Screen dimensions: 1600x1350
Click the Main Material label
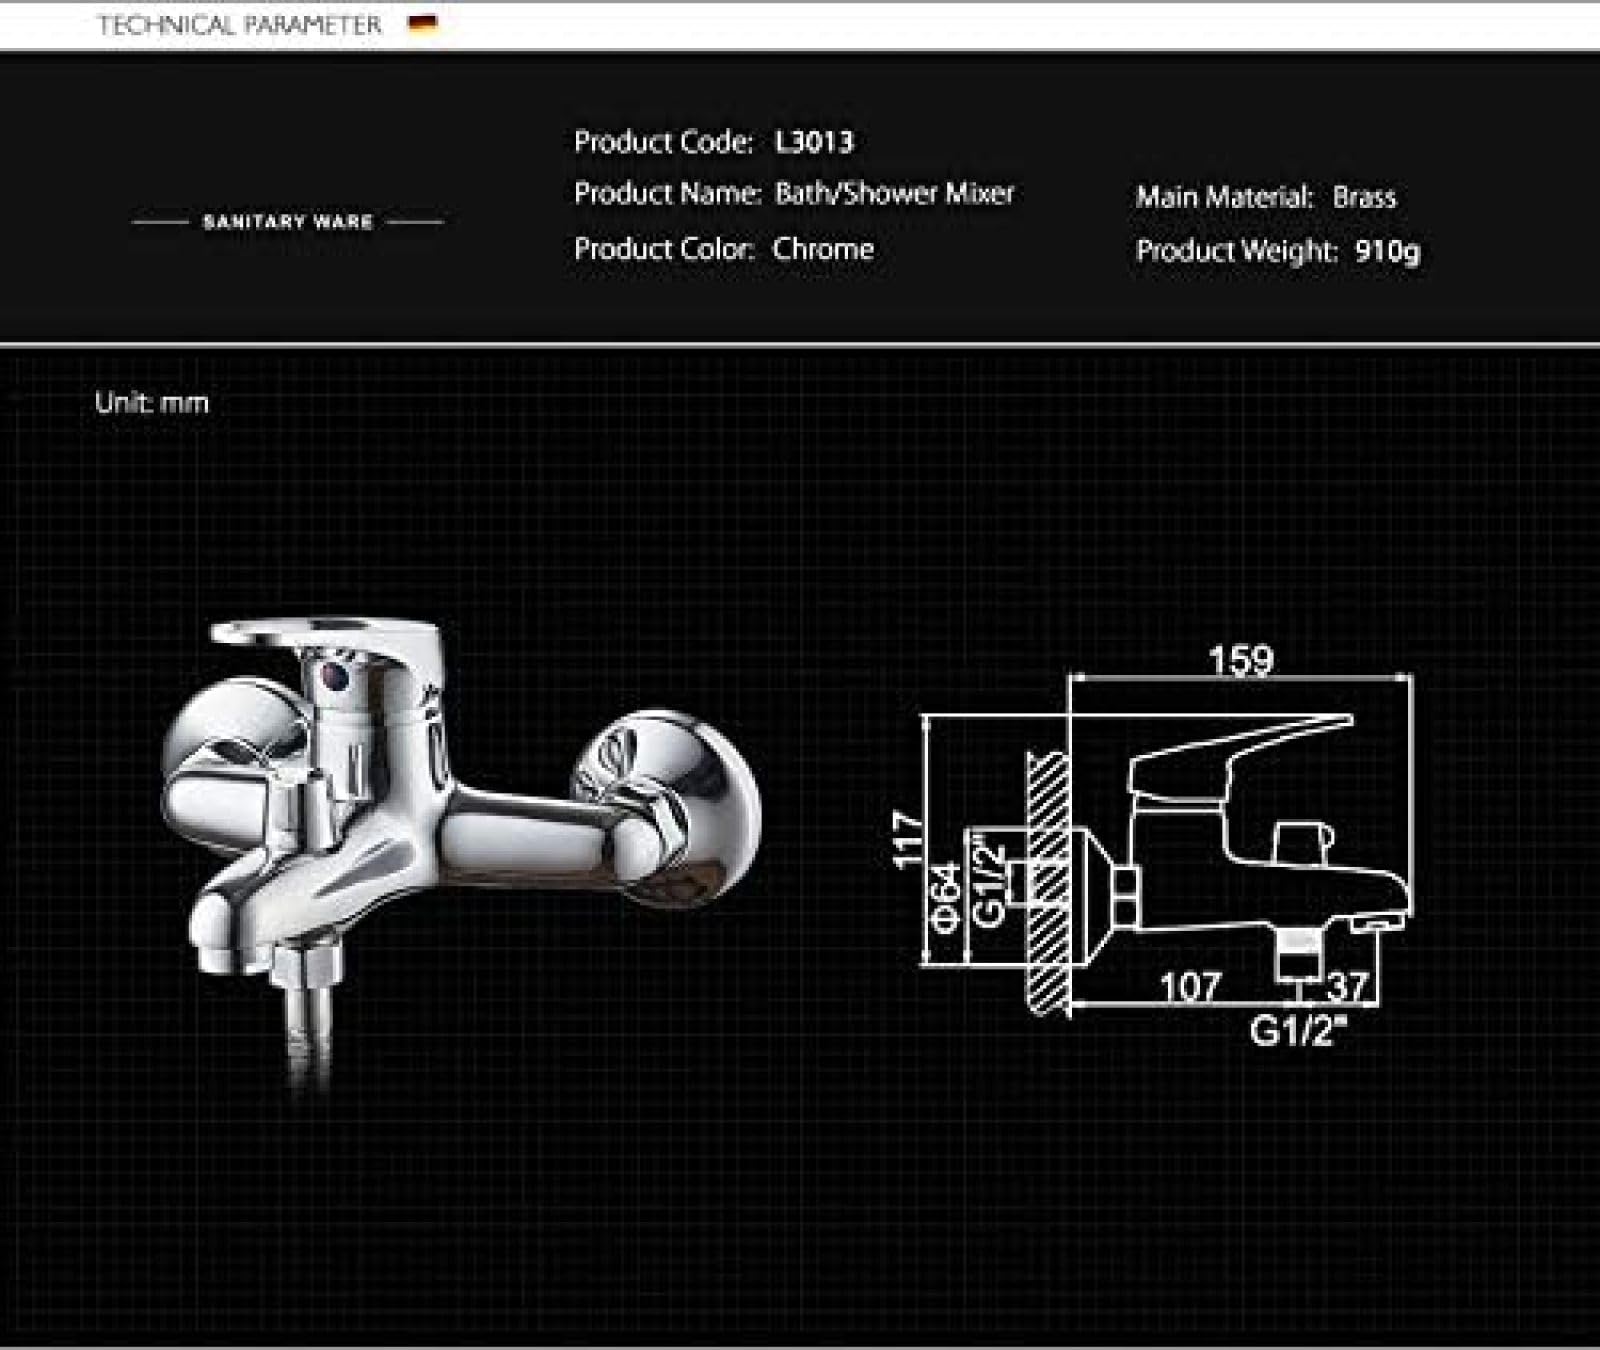pyautogui.click(x=1224, y=196)
